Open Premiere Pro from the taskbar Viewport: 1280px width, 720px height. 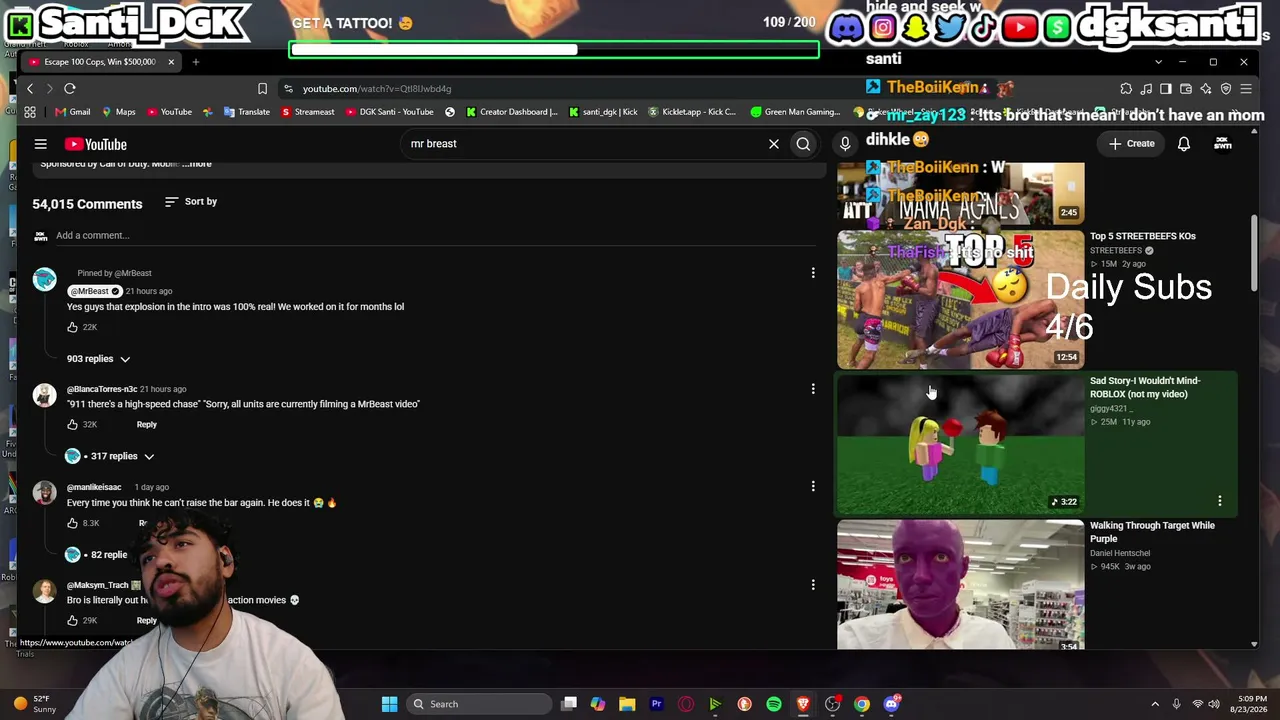point(656,704)
